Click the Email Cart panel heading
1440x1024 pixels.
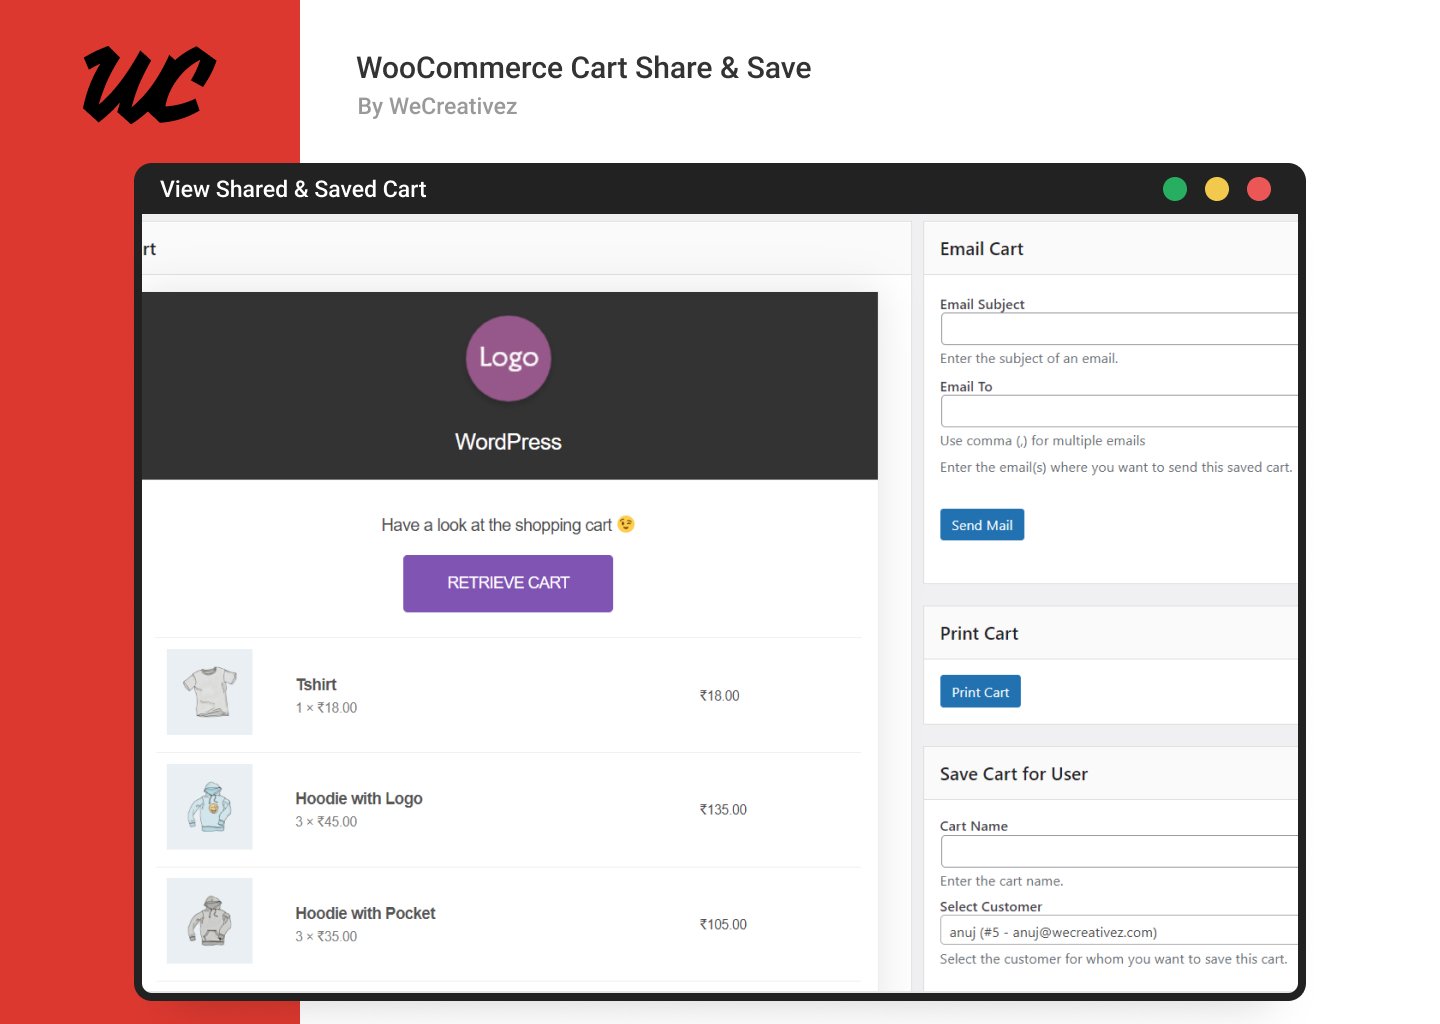[x=982, y=249]
